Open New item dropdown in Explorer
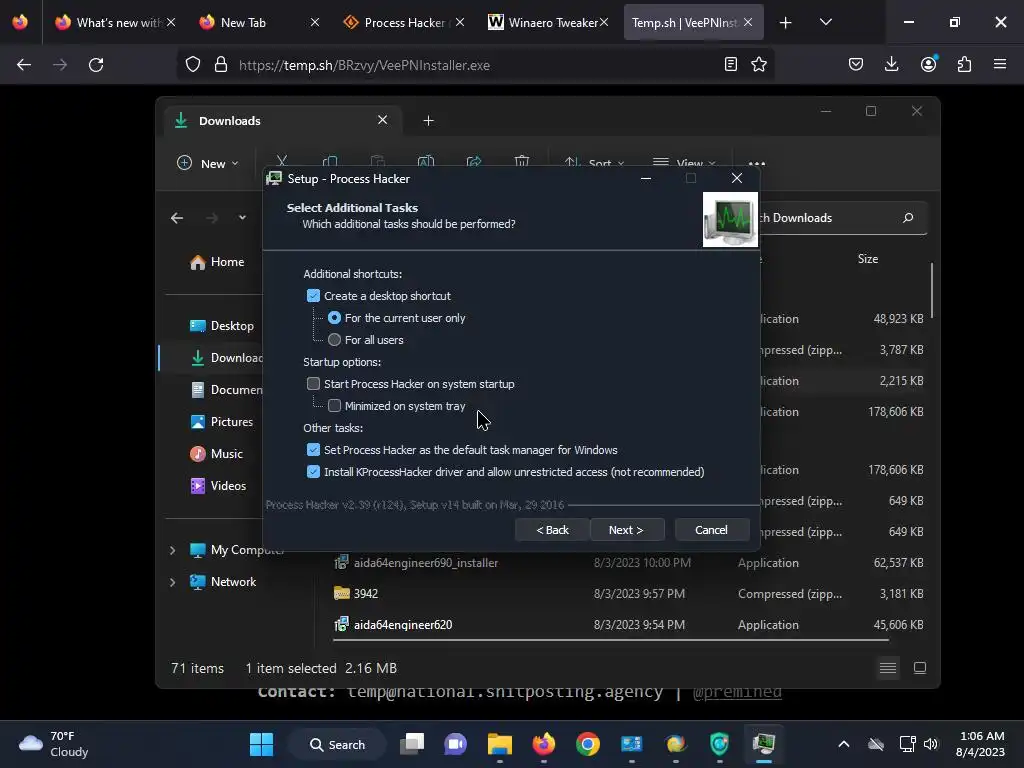Viewport: 1024px width, 768px height. point(208,163)
